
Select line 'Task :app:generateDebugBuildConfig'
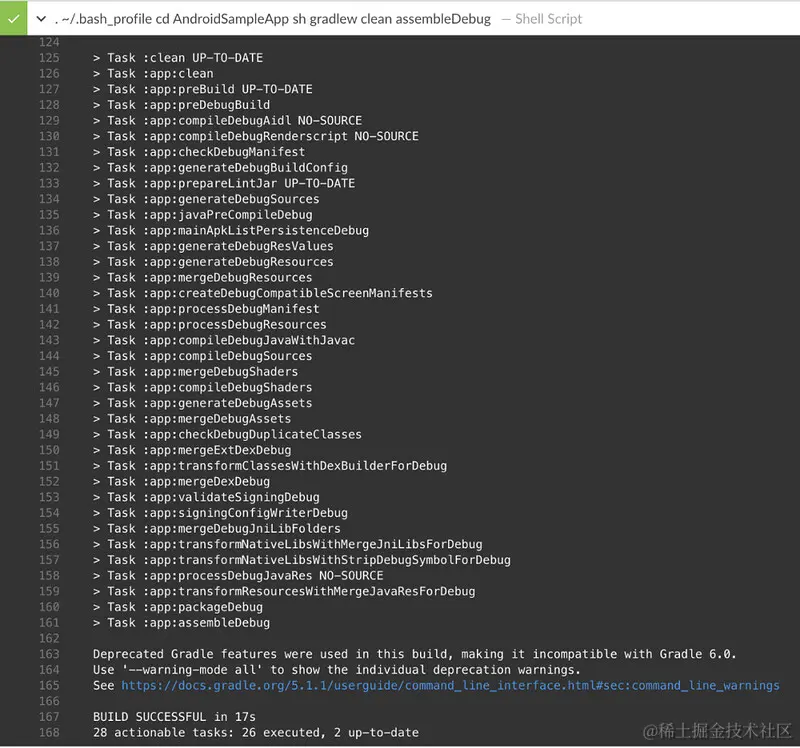(220, 167)
